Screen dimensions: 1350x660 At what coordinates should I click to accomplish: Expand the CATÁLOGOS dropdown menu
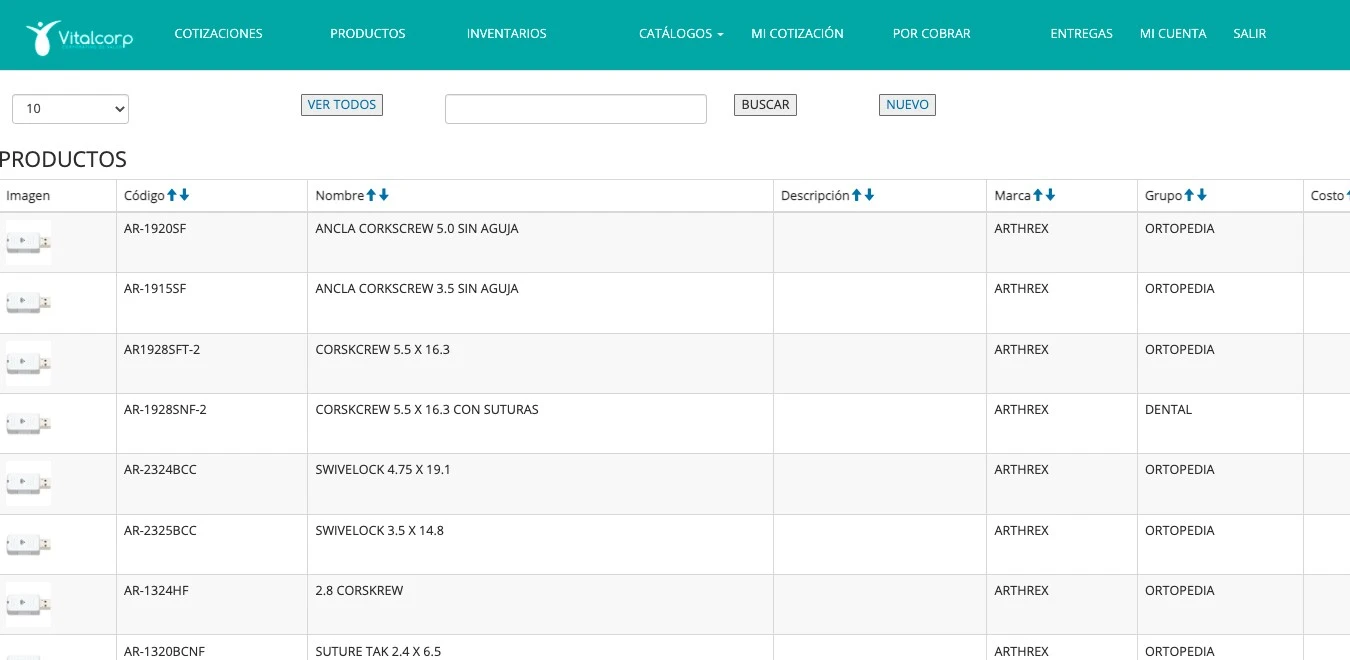(x=680, y=34)
